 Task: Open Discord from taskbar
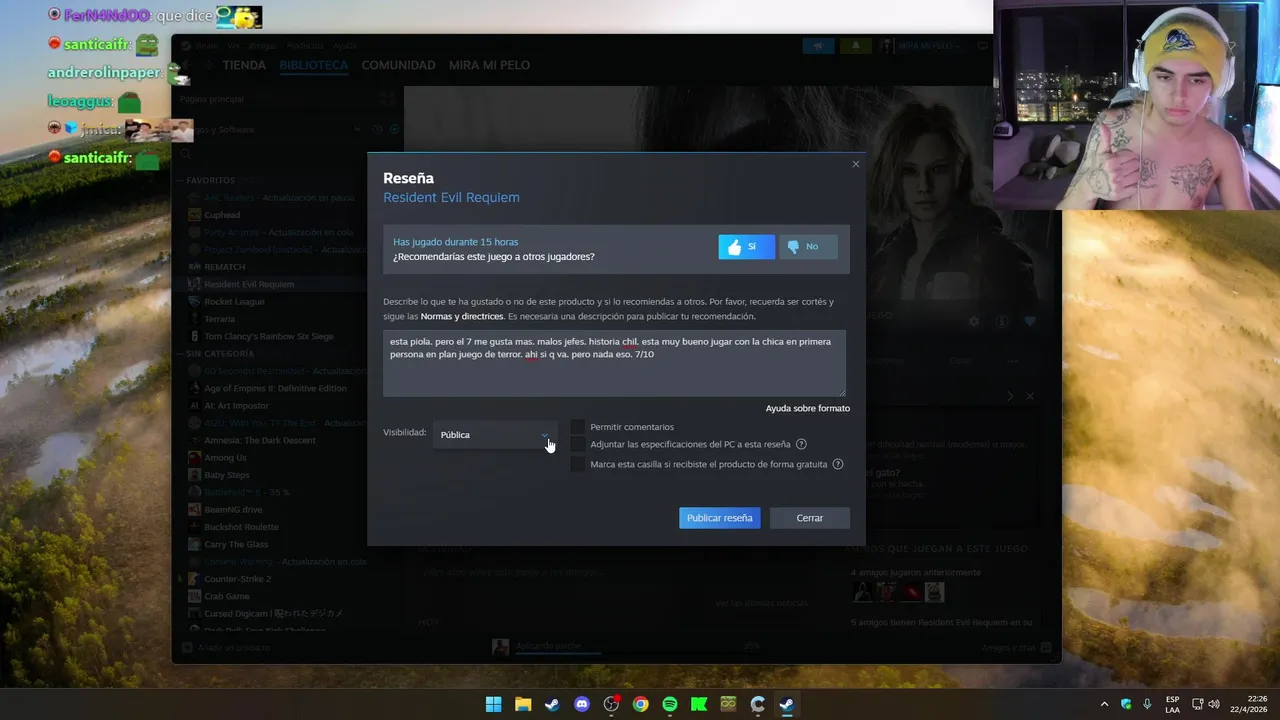pos(582,704)
